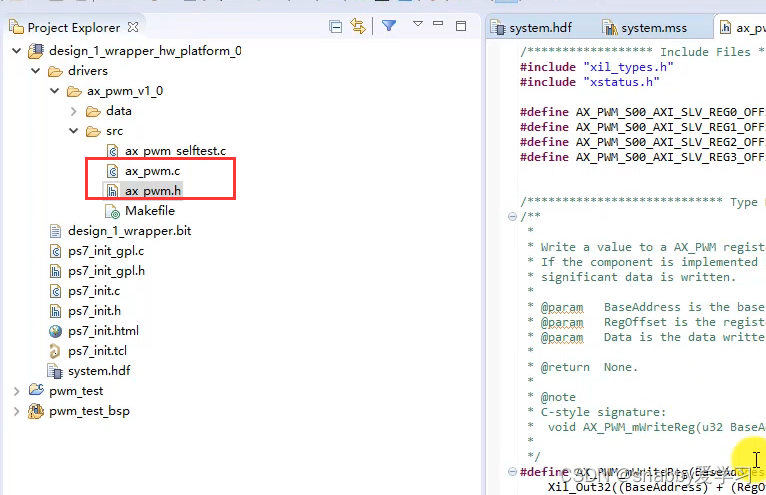Viewport: 766px width, 495px height.
Task: Toggle Link with Editor icon
Action: click(358, 26)
